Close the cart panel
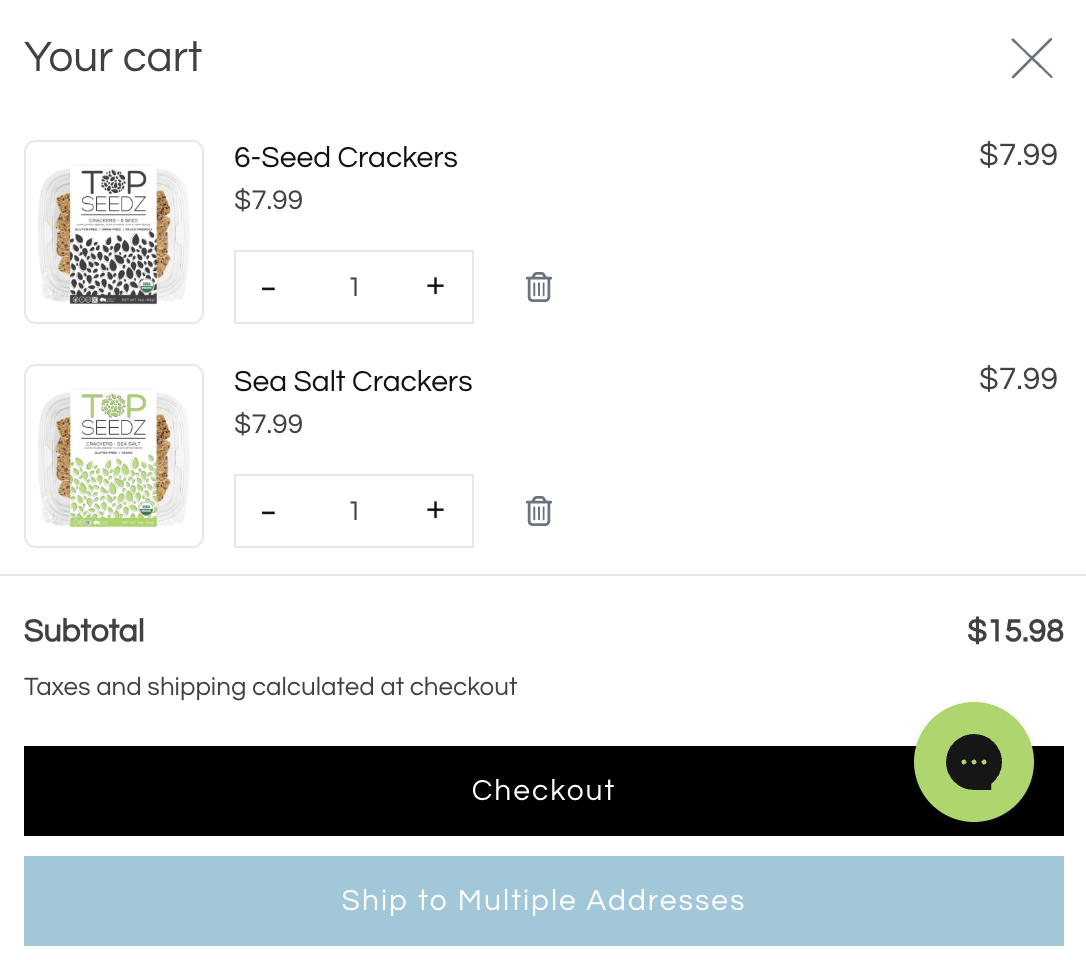This screenshot has width=1086, height=960. [x=1031, y=58]
